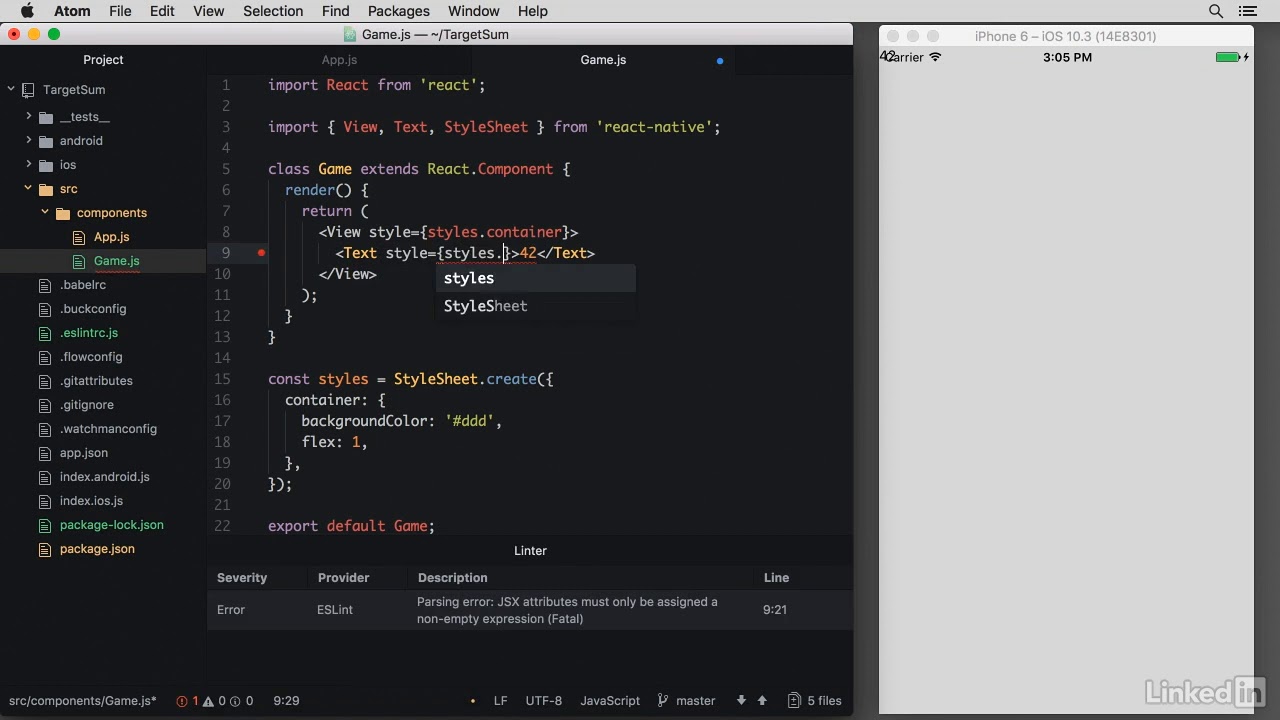
Task: Jump to linter error at 9:21
Action: pyautogui.click(x=775, y=609)
